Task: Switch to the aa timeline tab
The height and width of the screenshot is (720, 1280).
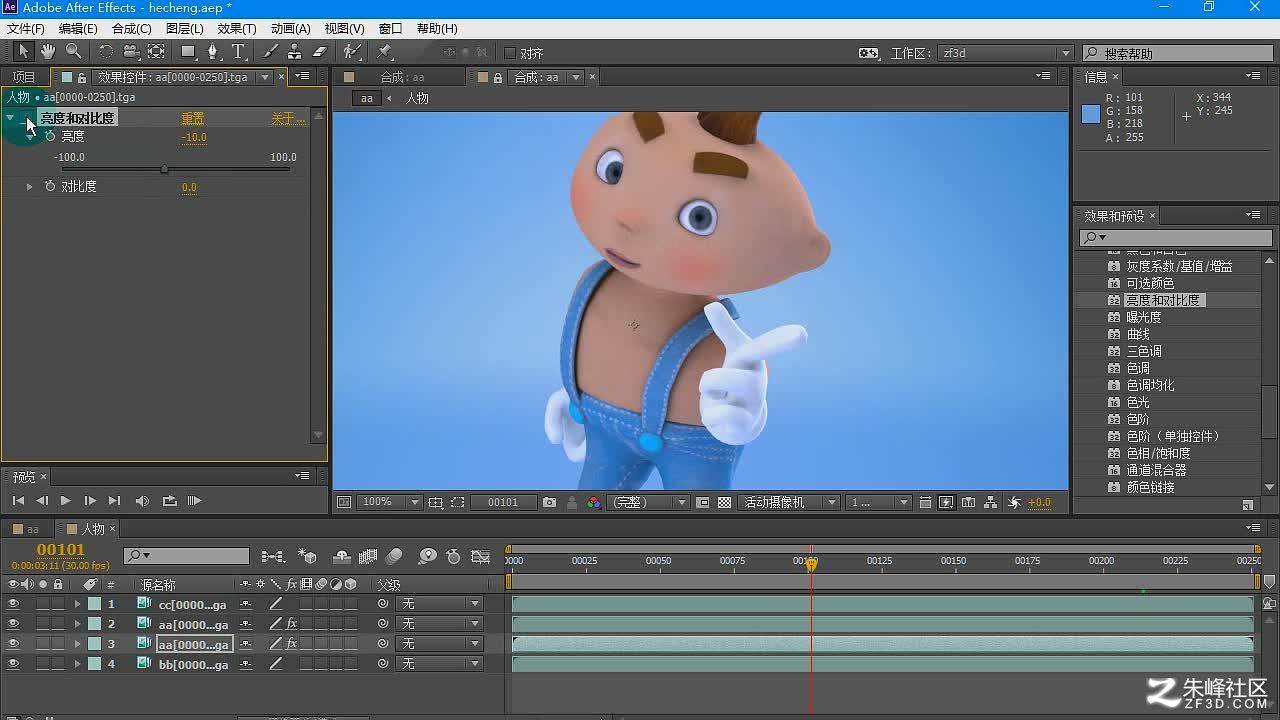Action: point(26,529)
